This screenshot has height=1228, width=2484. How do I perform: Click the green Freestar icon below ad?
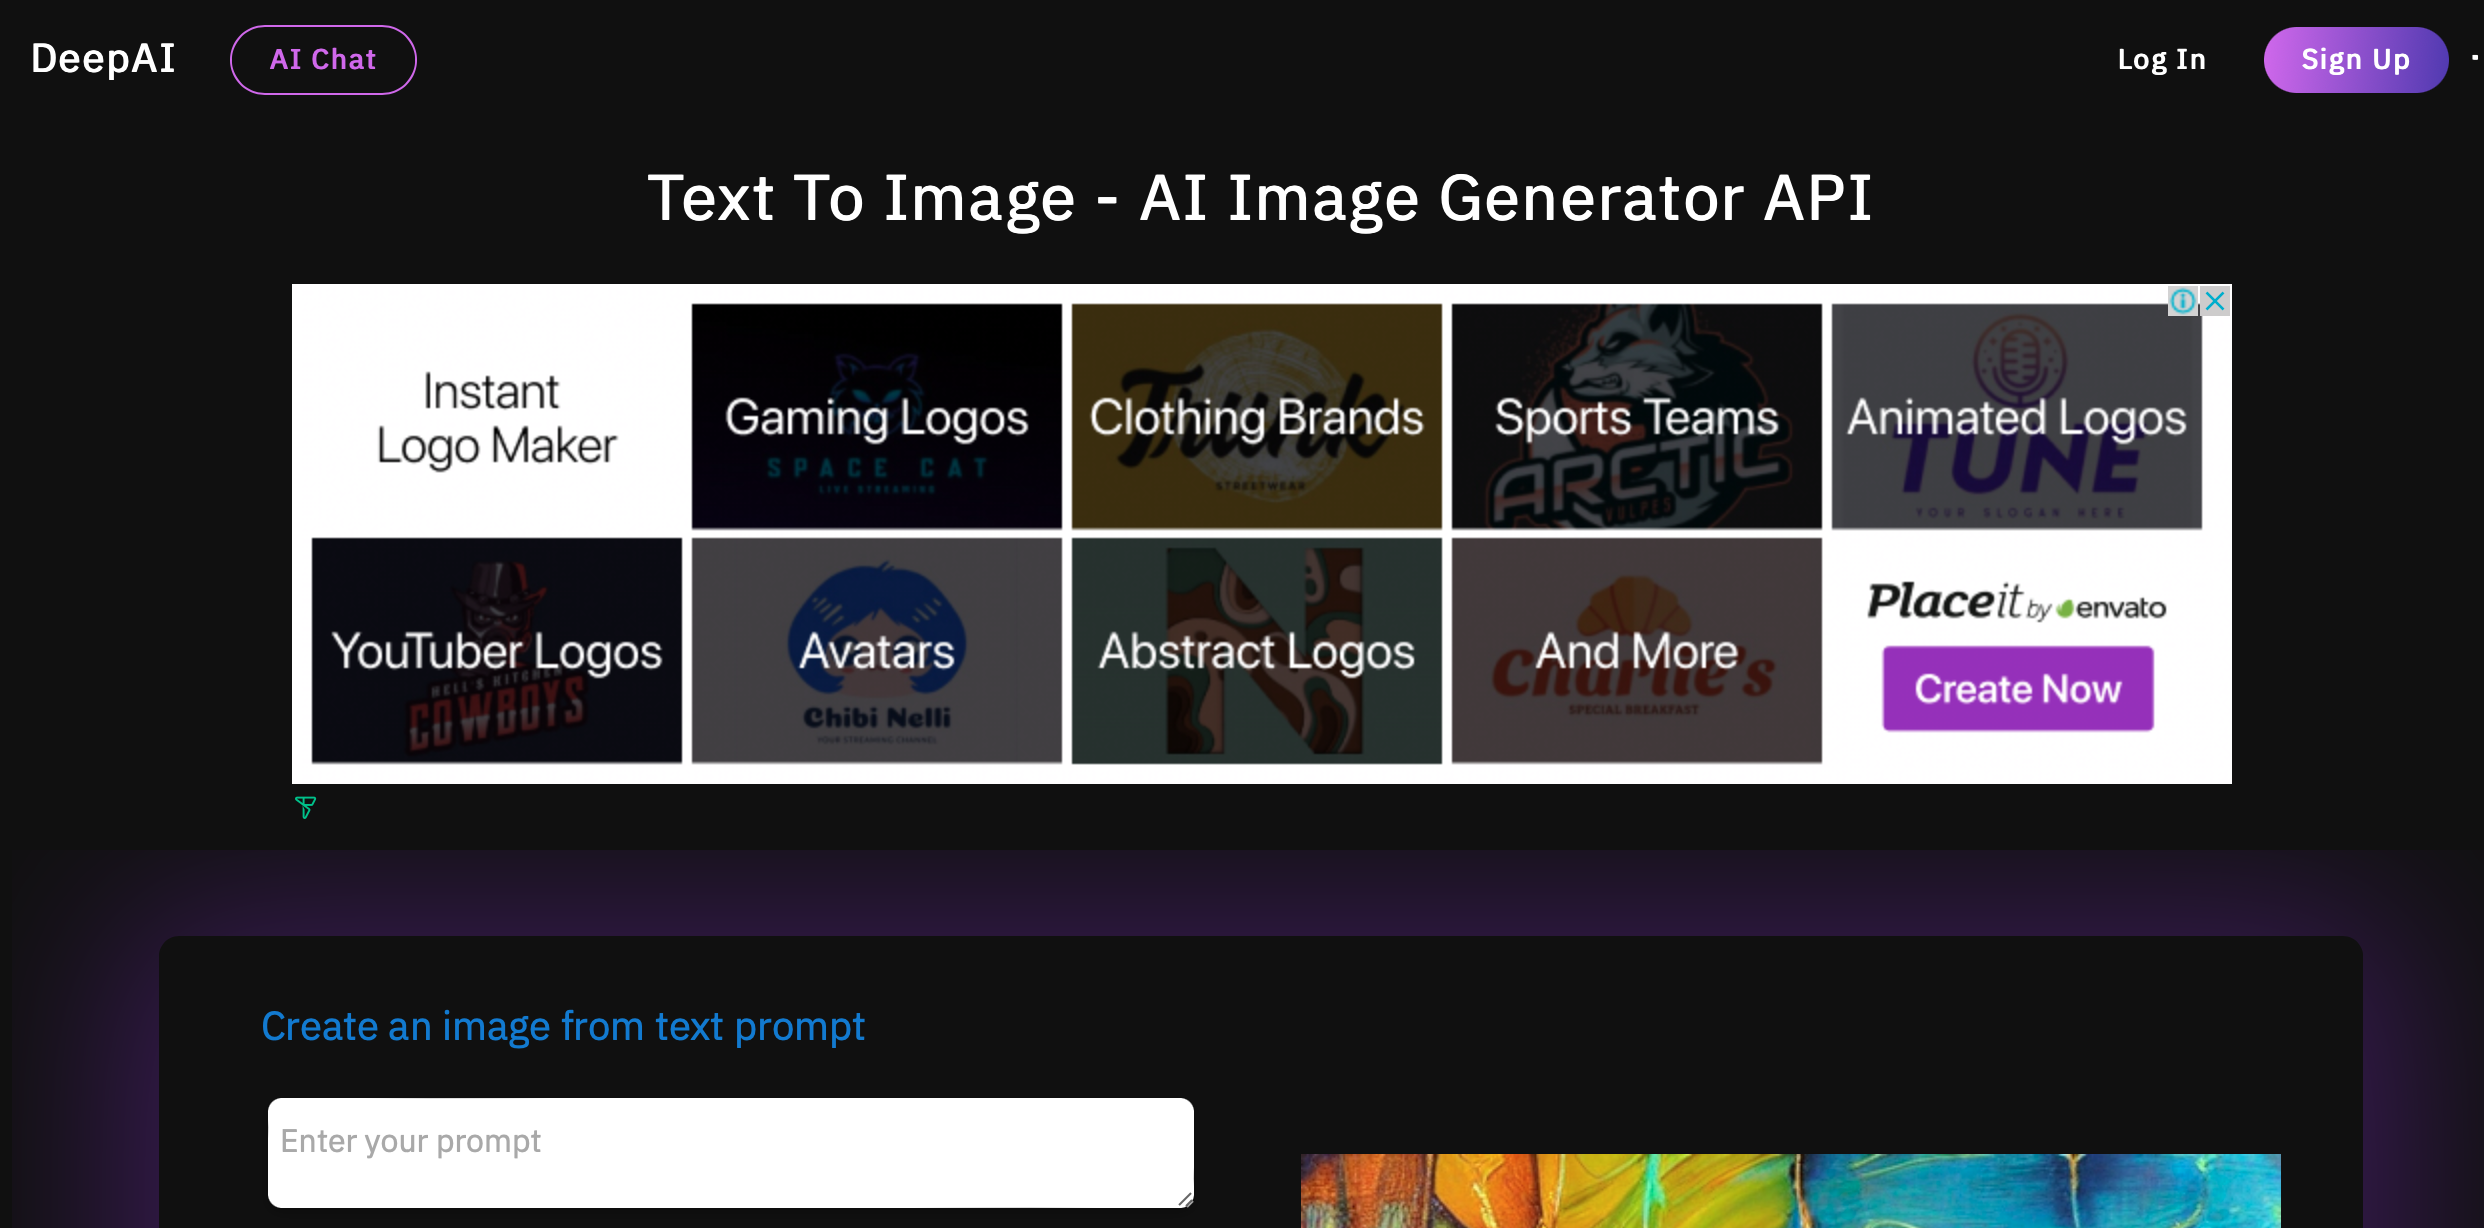[x=306, y=807]
